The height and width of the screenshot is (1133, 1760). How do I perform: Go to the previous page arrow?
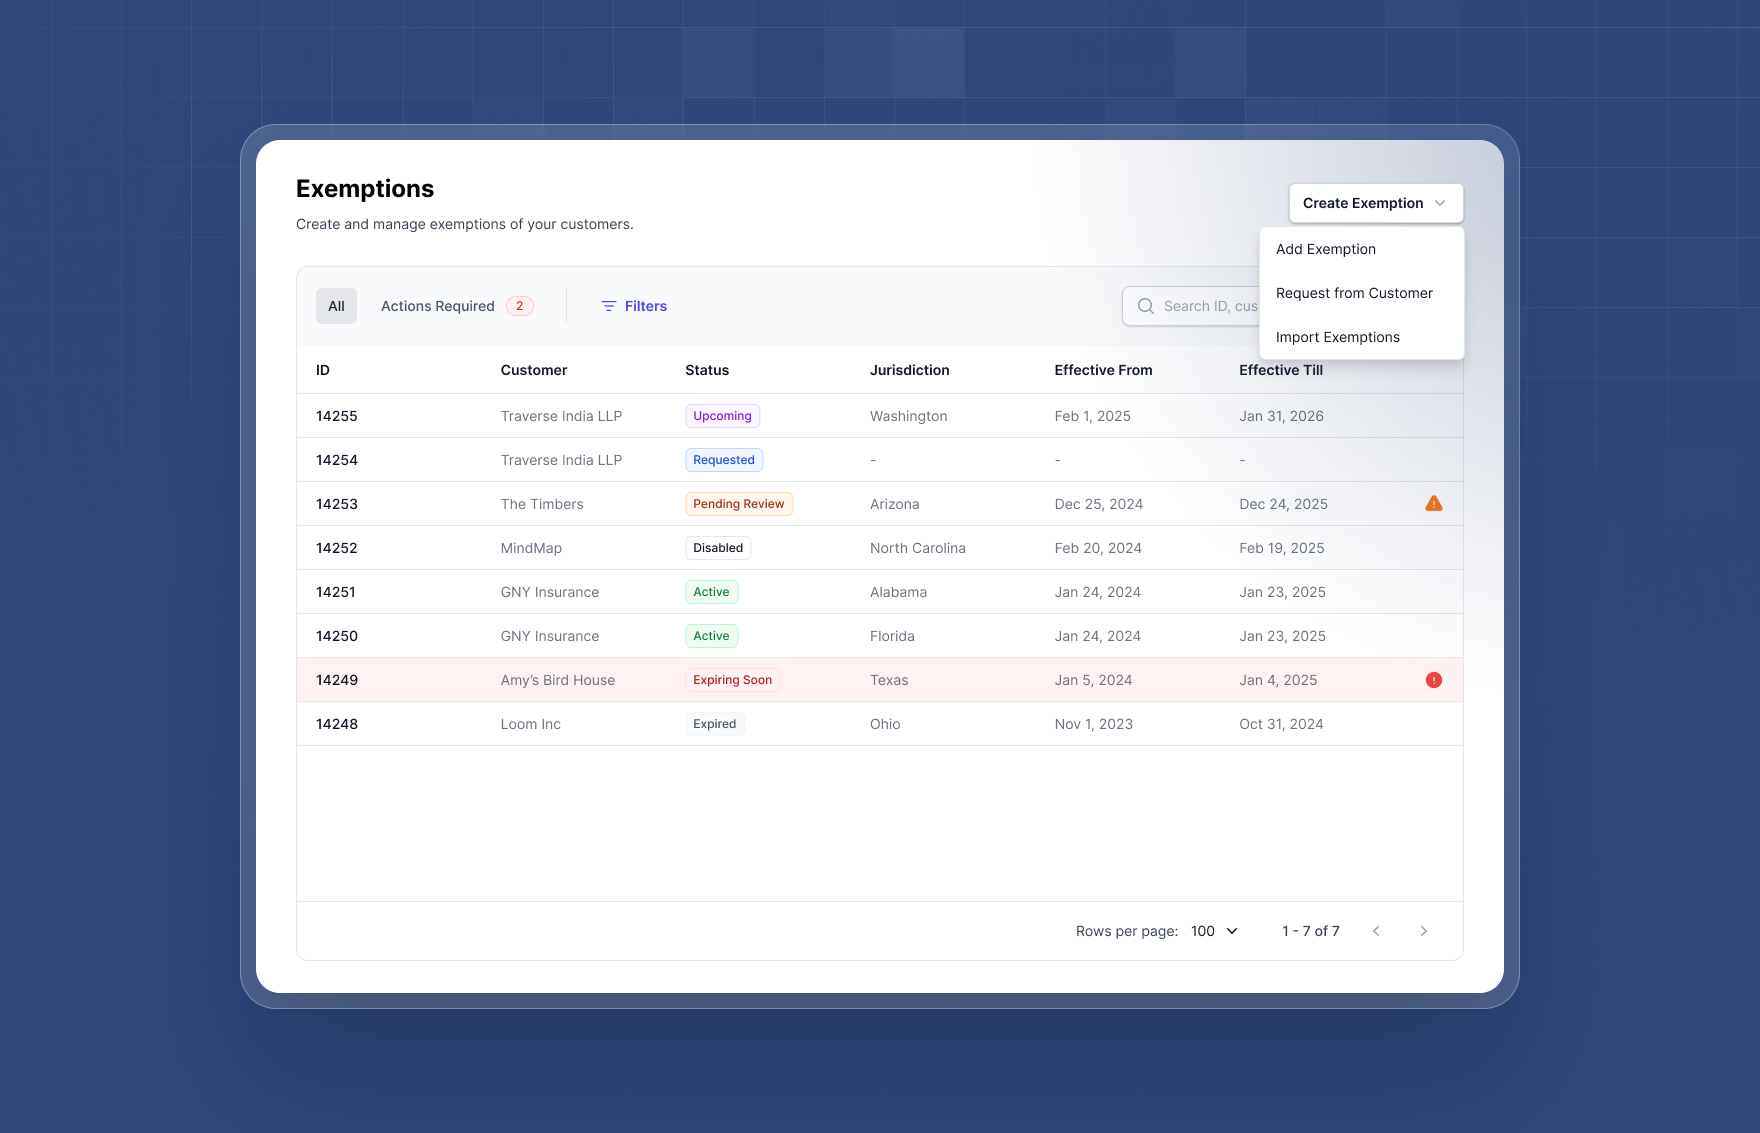(1376, 931)
